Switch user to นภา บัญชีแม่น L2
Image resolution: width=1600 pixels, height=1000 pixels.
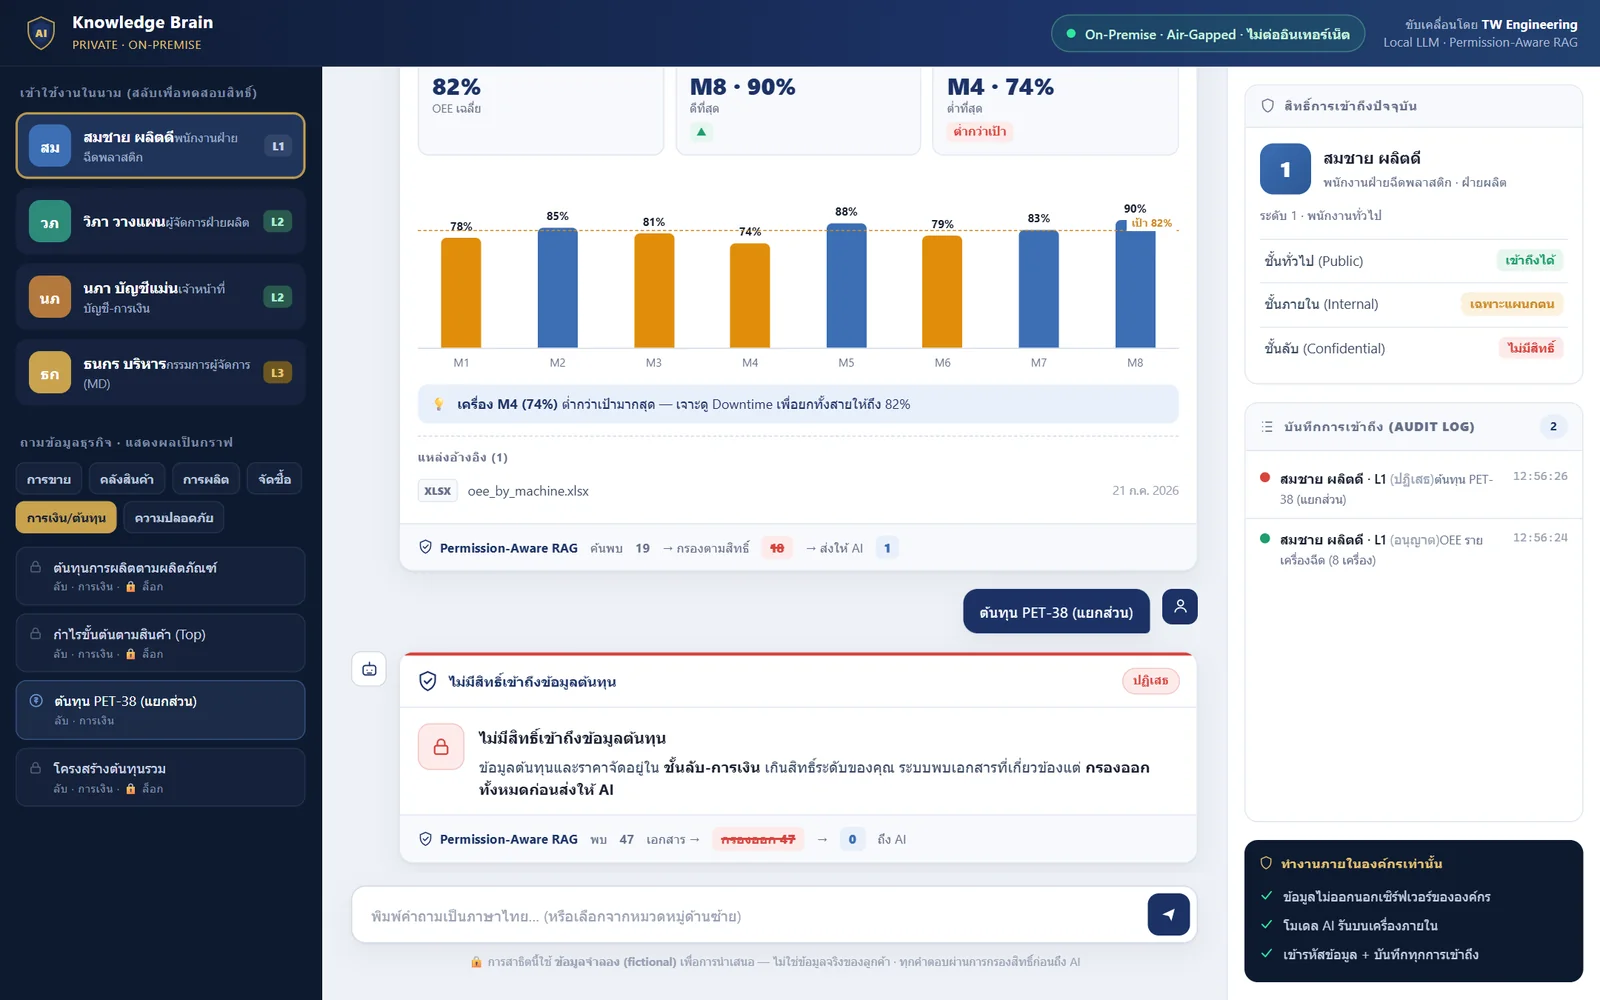(x=160, y=297)
